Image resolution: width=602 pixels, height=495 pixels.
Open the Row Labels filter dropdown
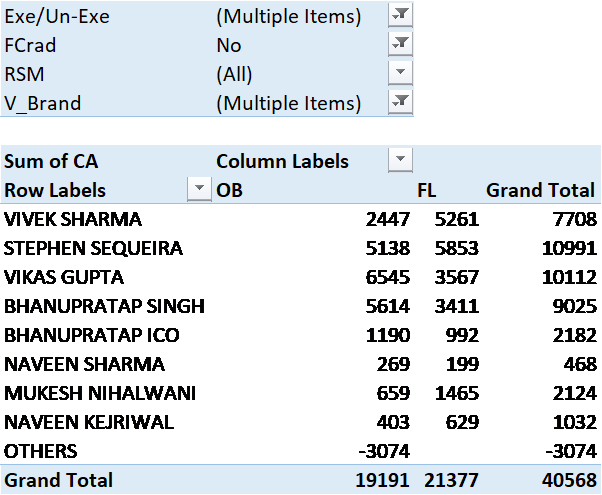pos(200,190)
